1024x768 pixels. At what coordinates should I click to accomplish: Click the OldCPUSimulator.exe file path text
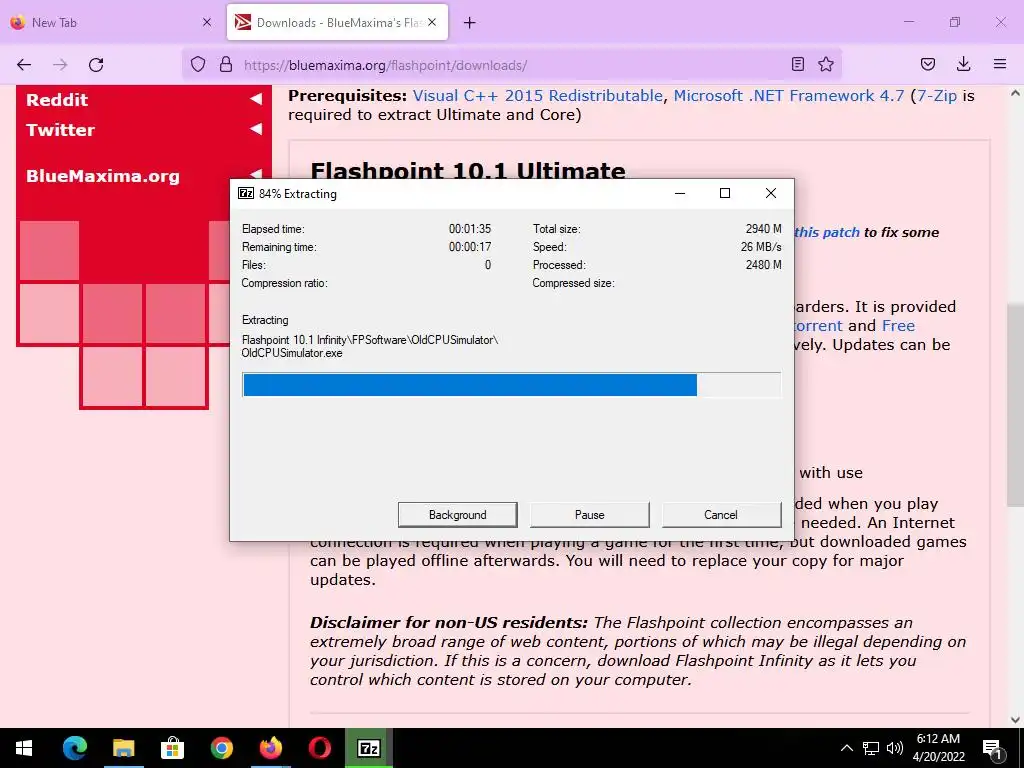[370, 346]
